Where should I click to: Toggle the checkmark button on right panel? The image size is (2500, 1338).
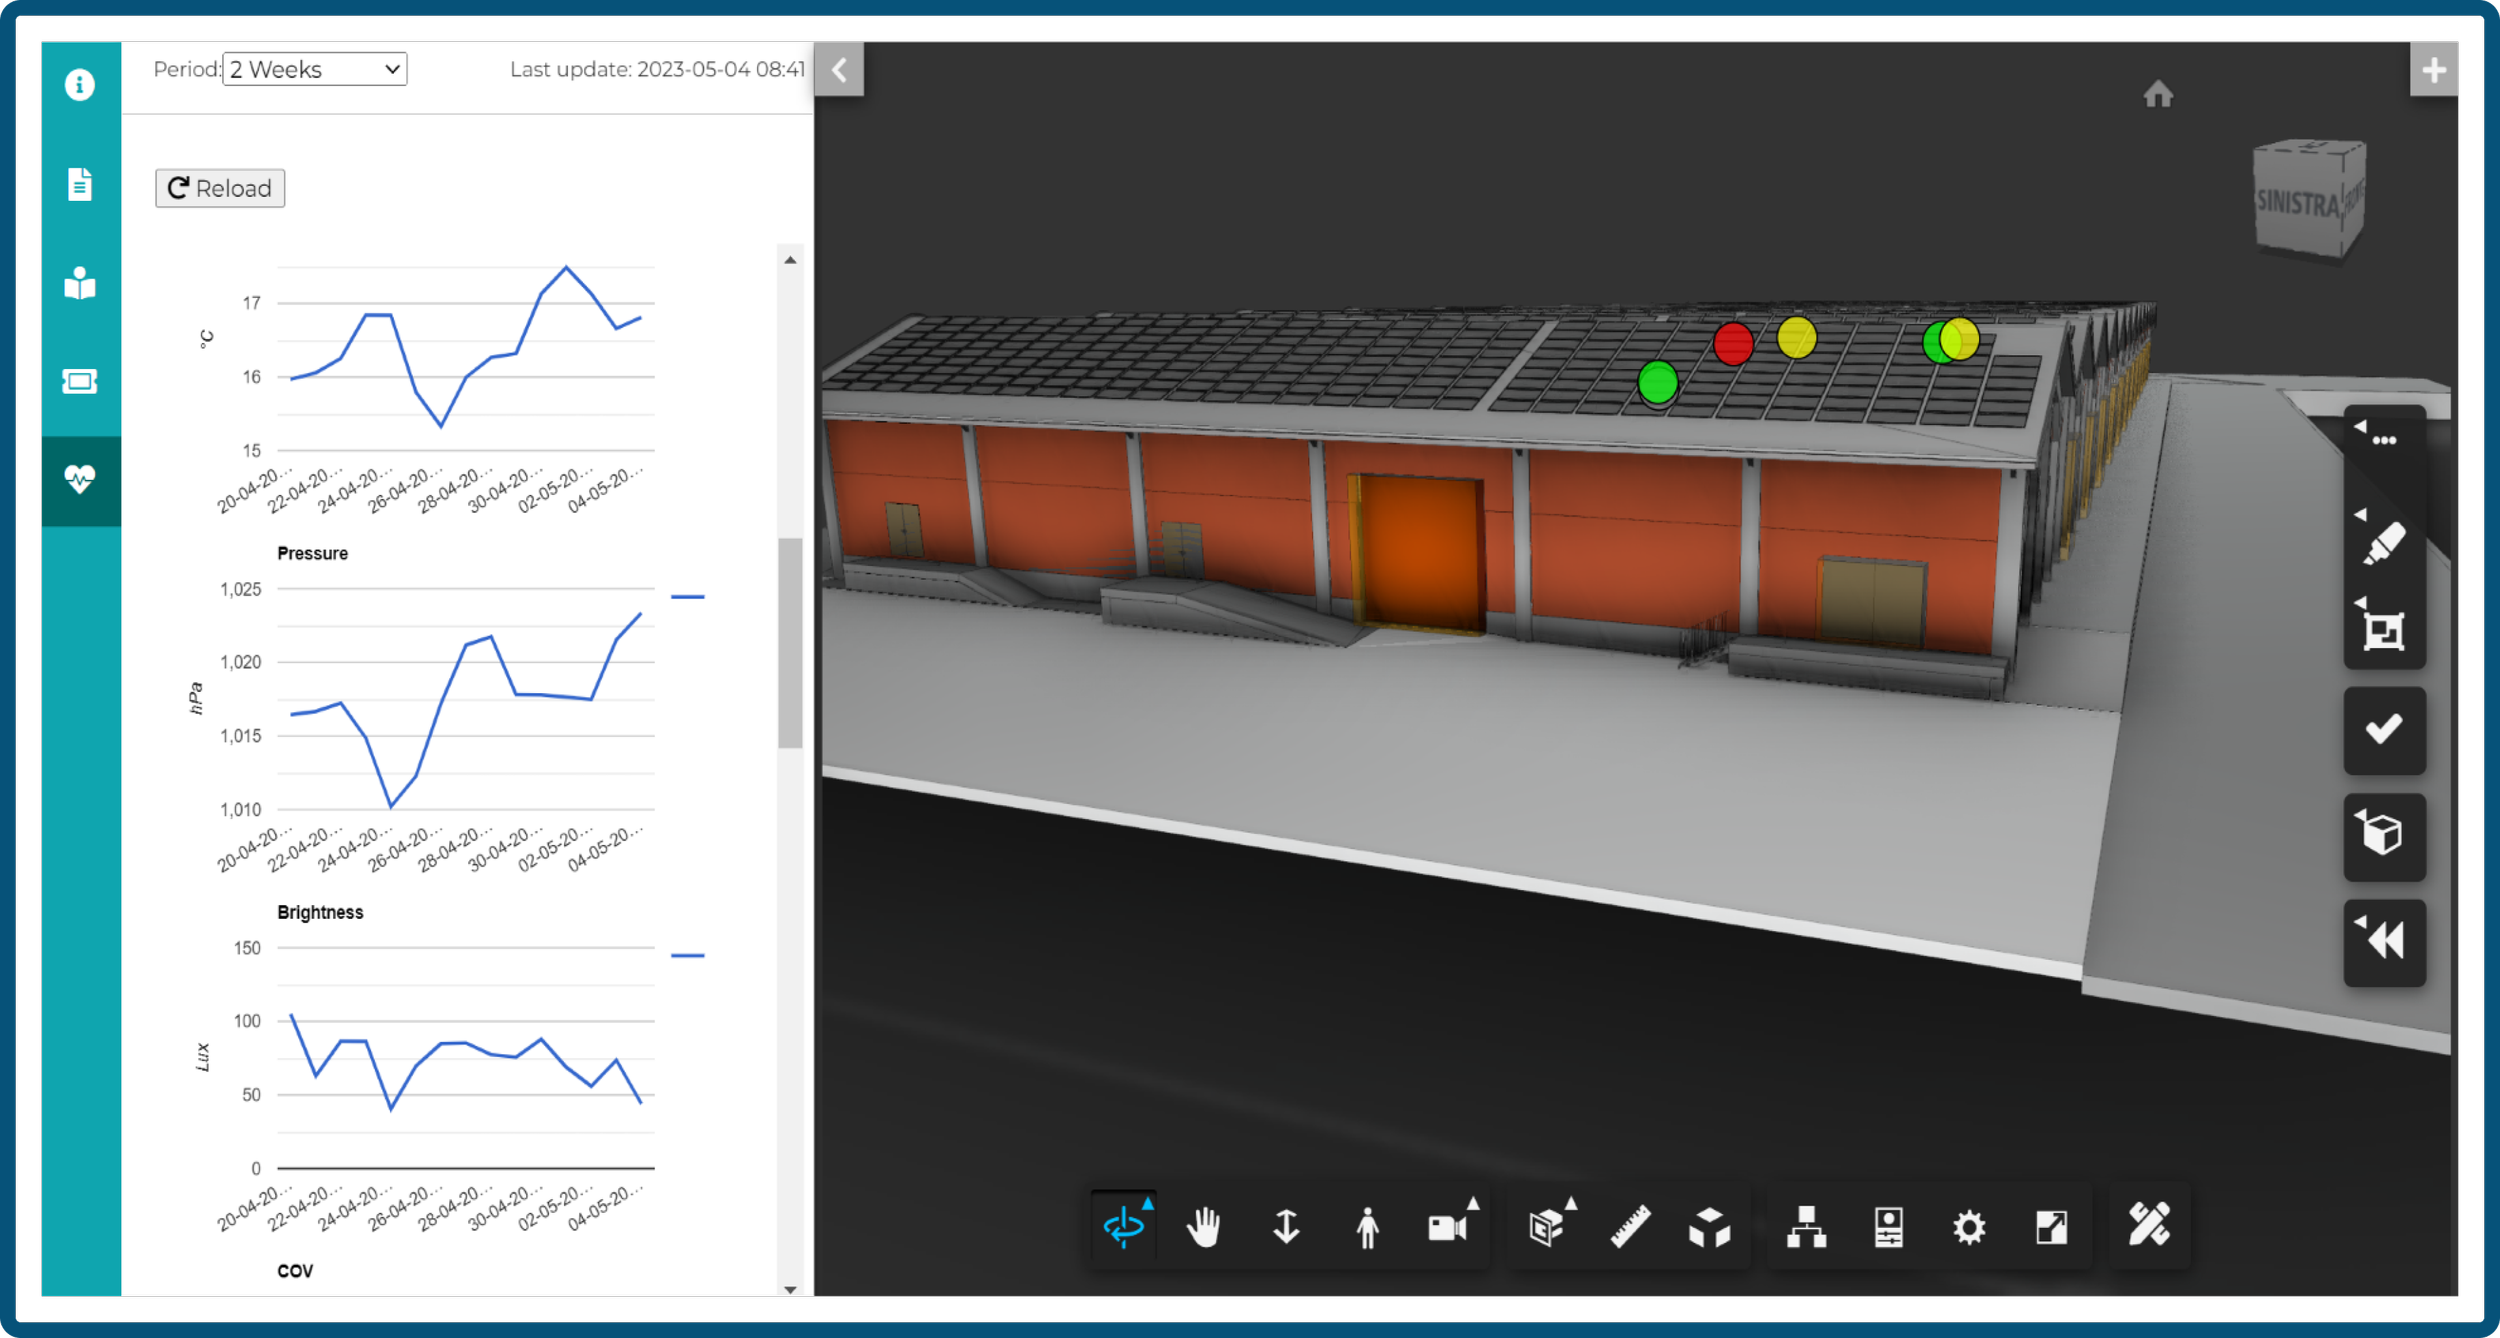[2384, 730]
